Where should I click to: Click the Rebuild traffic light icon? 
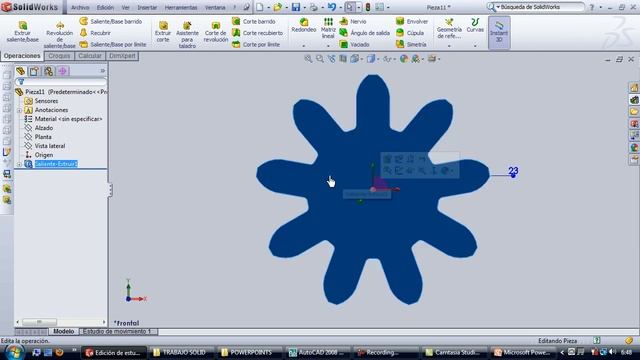pyautogui.click(x=368, y=7)
